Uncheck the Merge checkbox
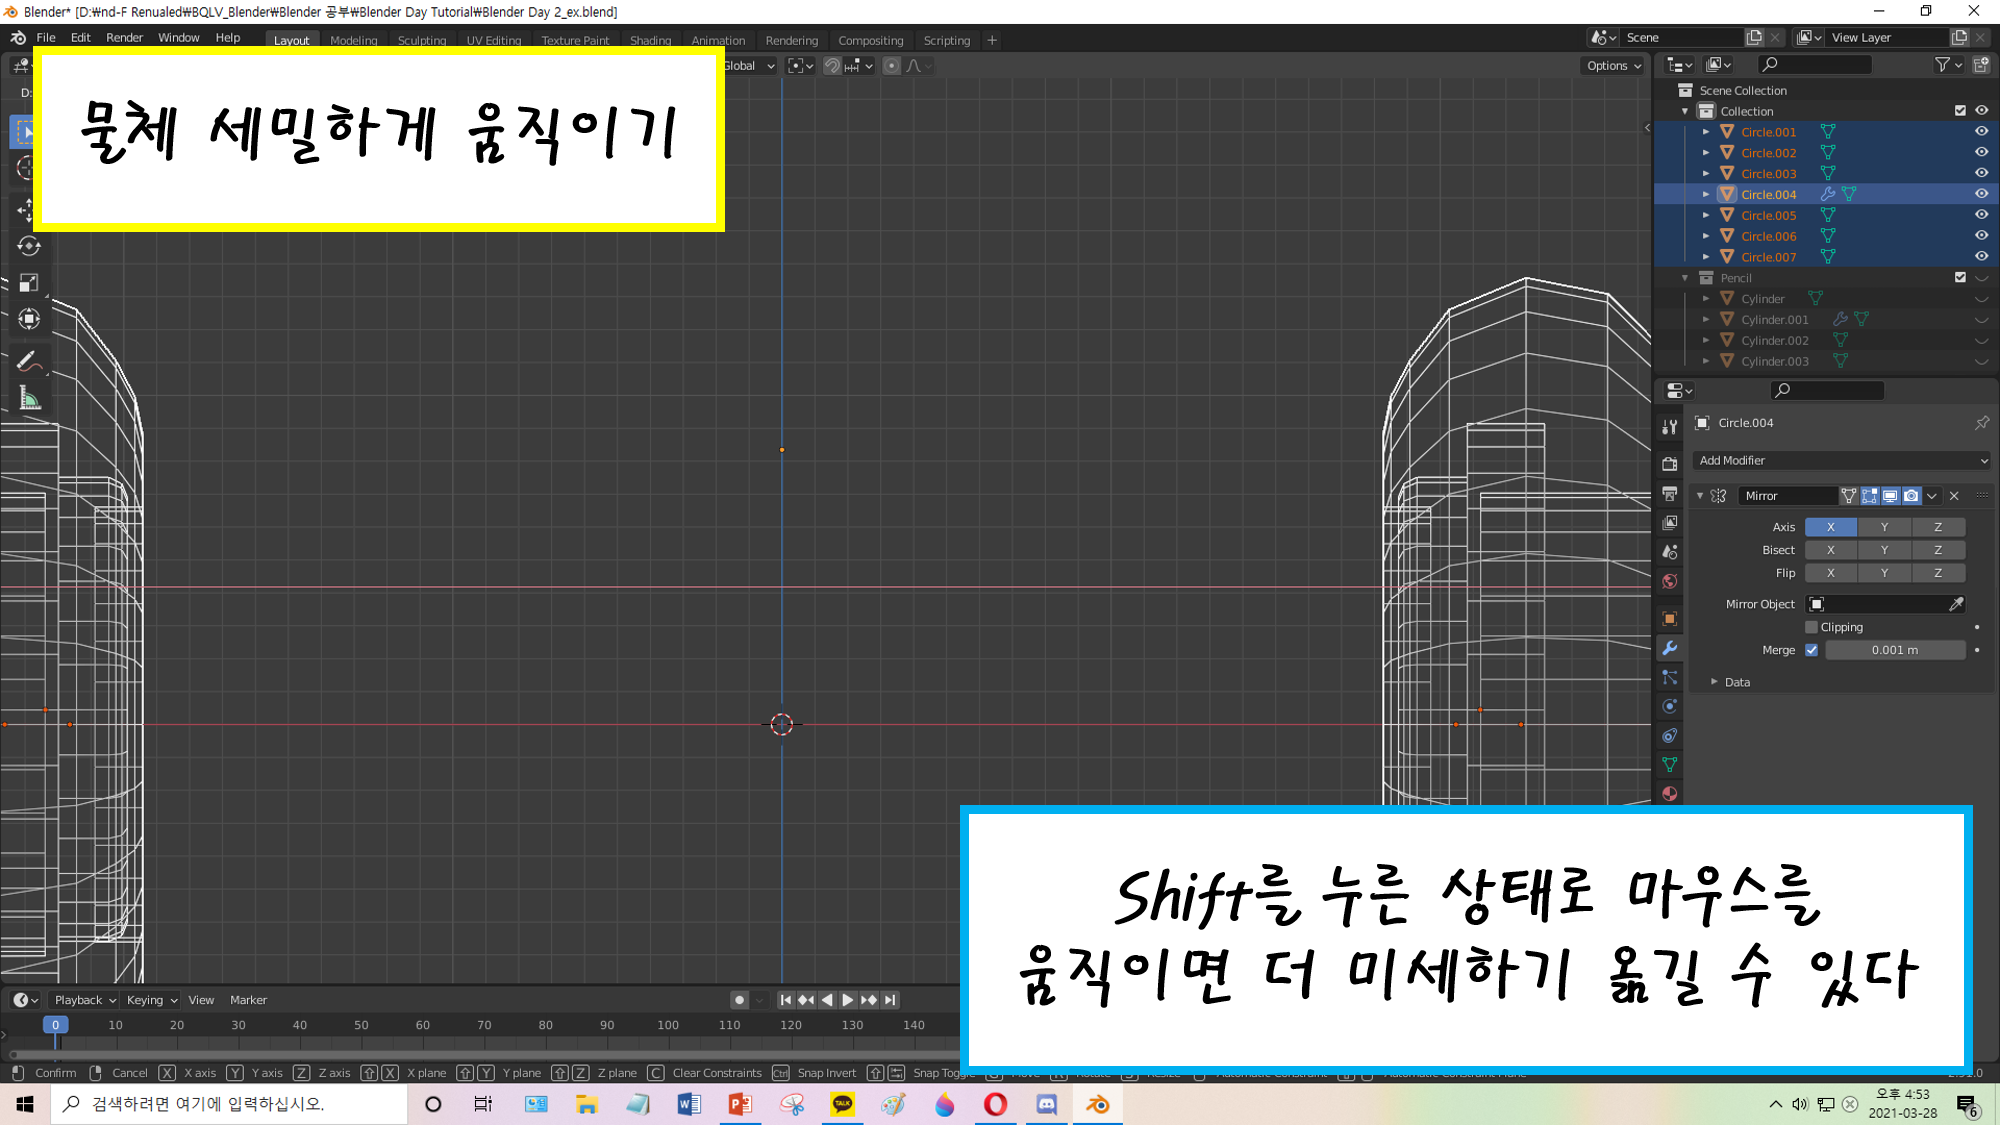2000x1125 pixels. (x=1811, y=650)
